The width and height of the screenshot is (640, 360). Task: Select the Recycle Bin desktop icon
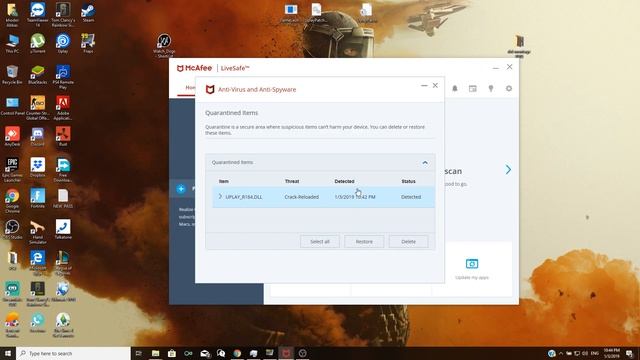pos(12,74)
